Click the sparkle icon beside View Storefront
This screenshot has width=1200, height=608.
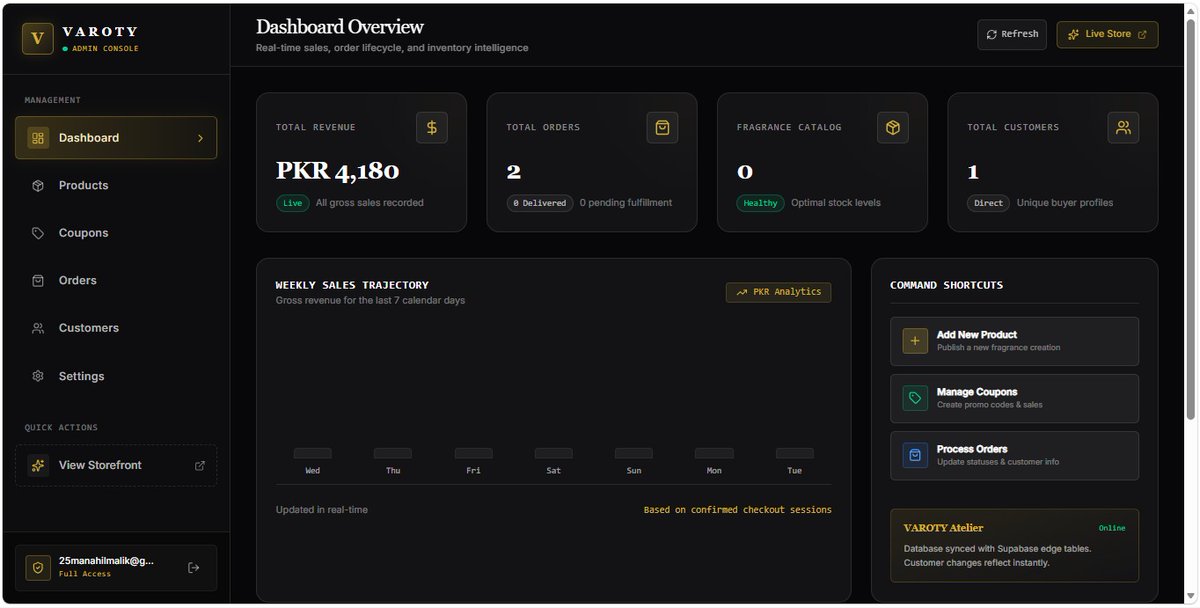pyautogui.click(x=38, y=465)
